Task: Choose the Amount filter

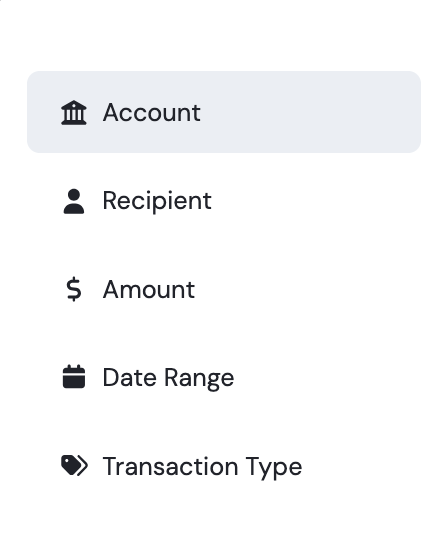Action: click(x=224, y=289)
